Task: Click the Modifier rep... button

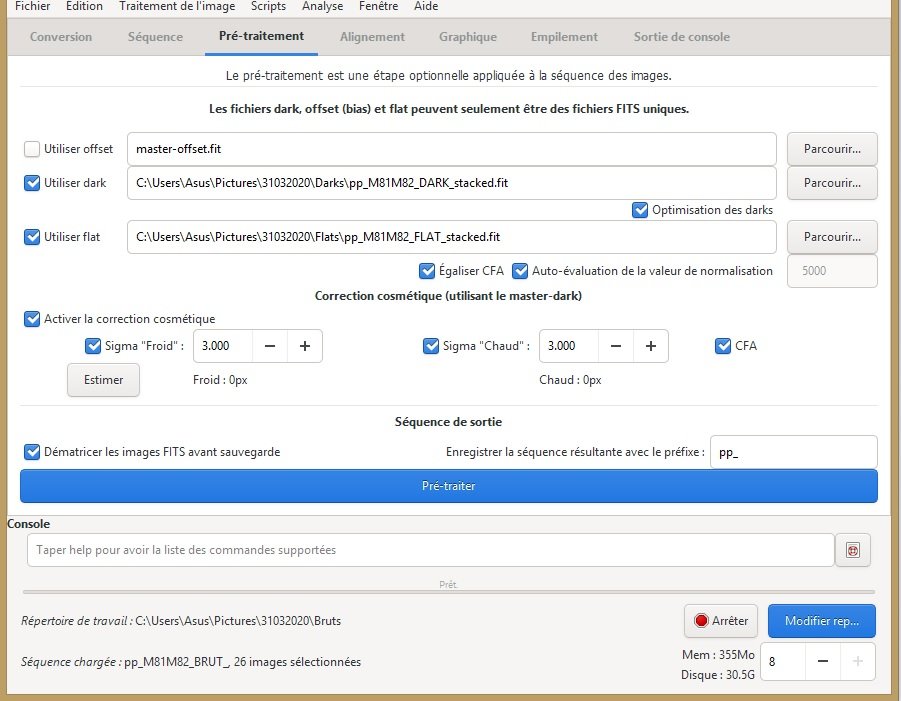Action: pos(822,621)
